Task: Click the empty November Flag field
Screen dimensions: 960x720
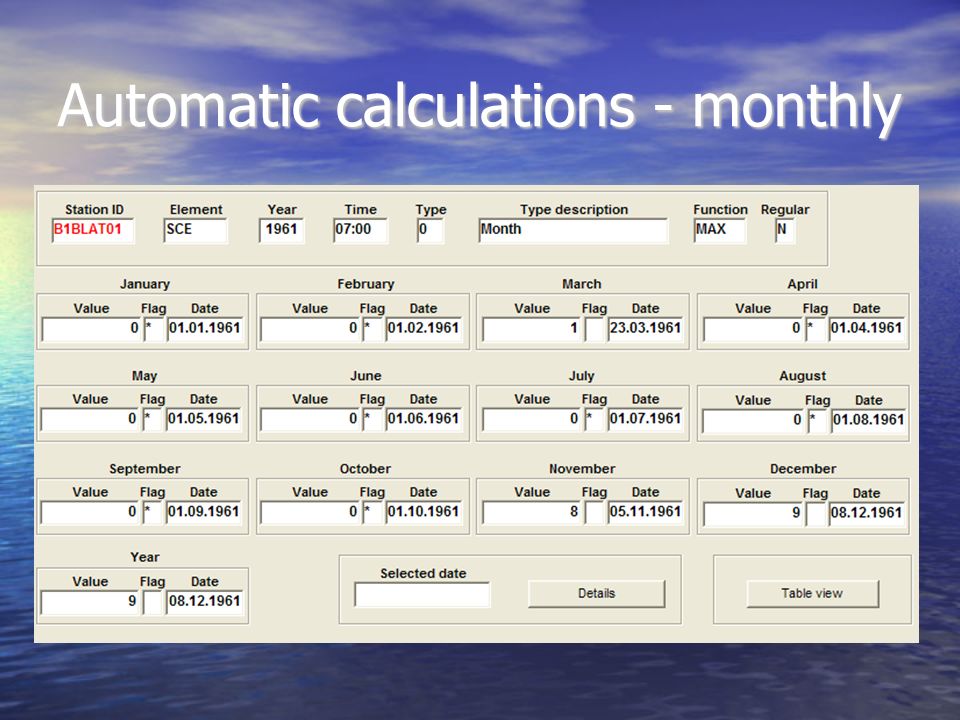Action: pyautogui.click(x=594, y=512)
